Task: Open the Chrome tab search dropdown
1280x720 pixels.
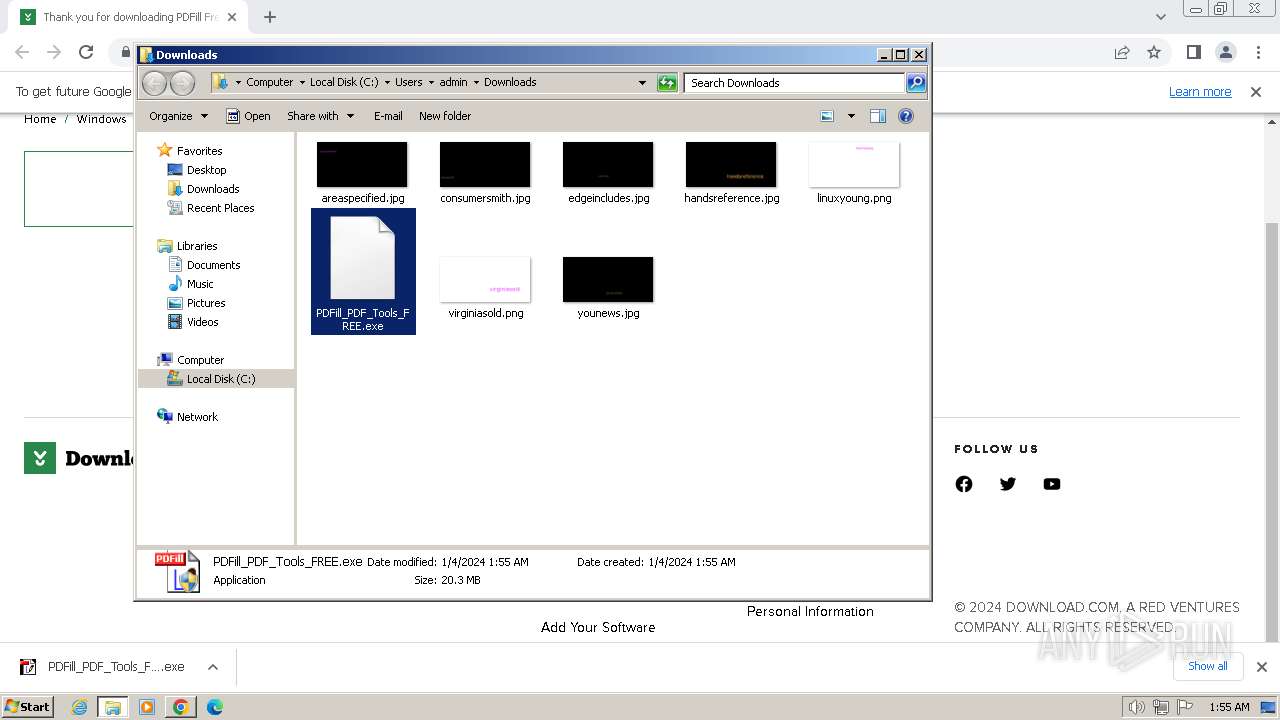Action: click(x=1160, y=17)
